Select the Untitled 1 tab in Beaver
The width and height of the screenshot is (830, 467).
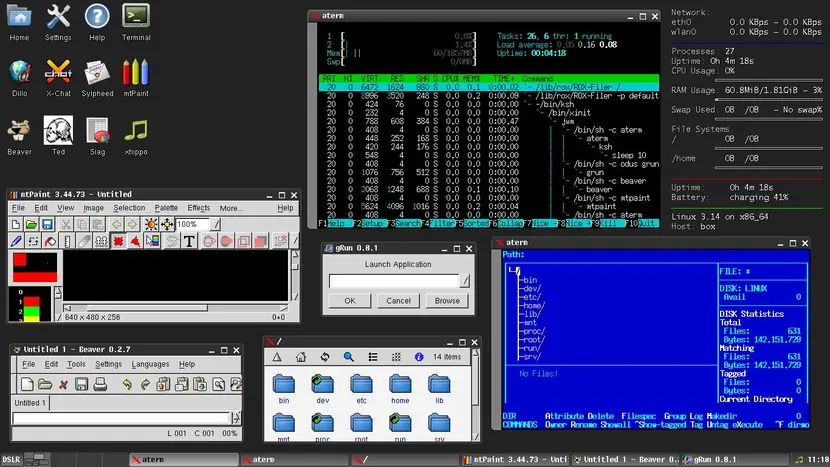(30, 403)
